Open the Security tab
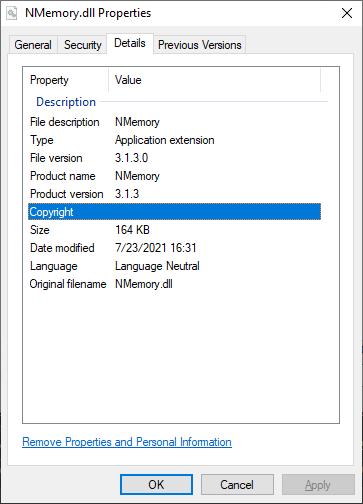 pos(82,45)
